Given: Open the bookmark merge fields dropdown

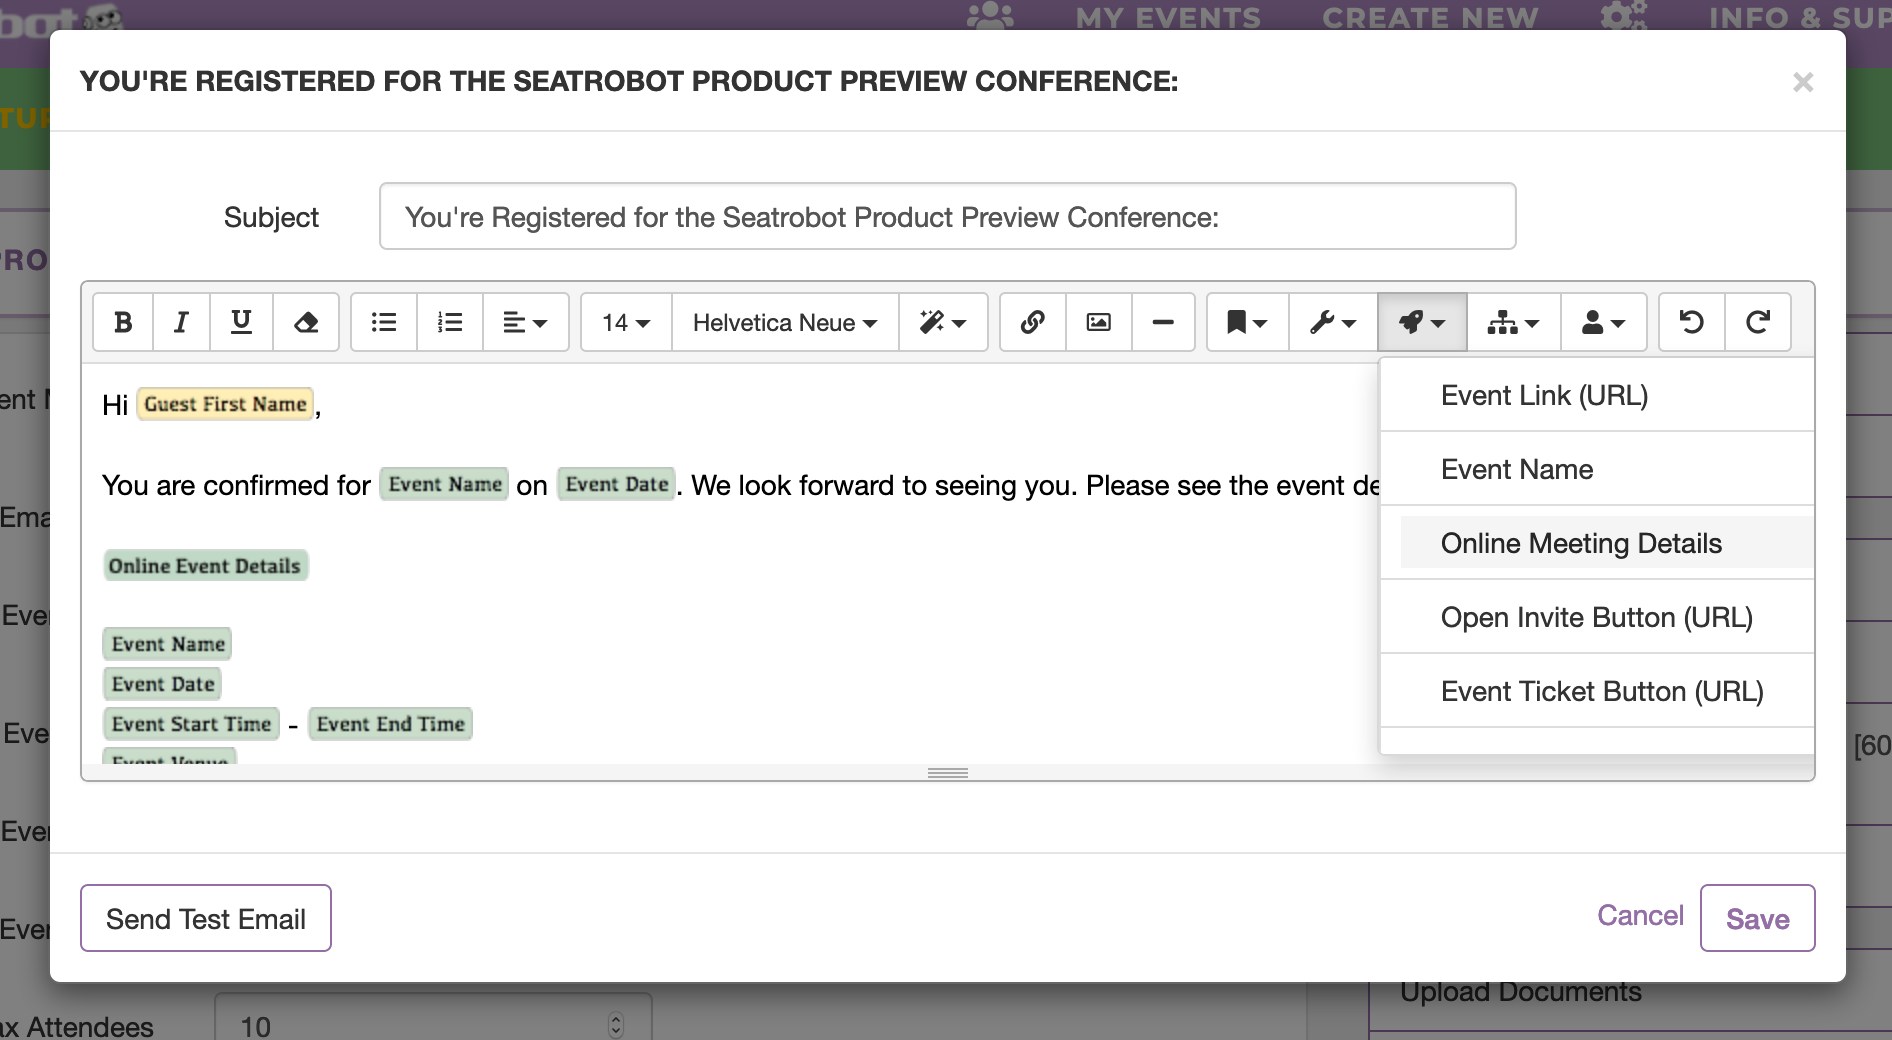Looking at the screenshot, I should coord(1248,322).
